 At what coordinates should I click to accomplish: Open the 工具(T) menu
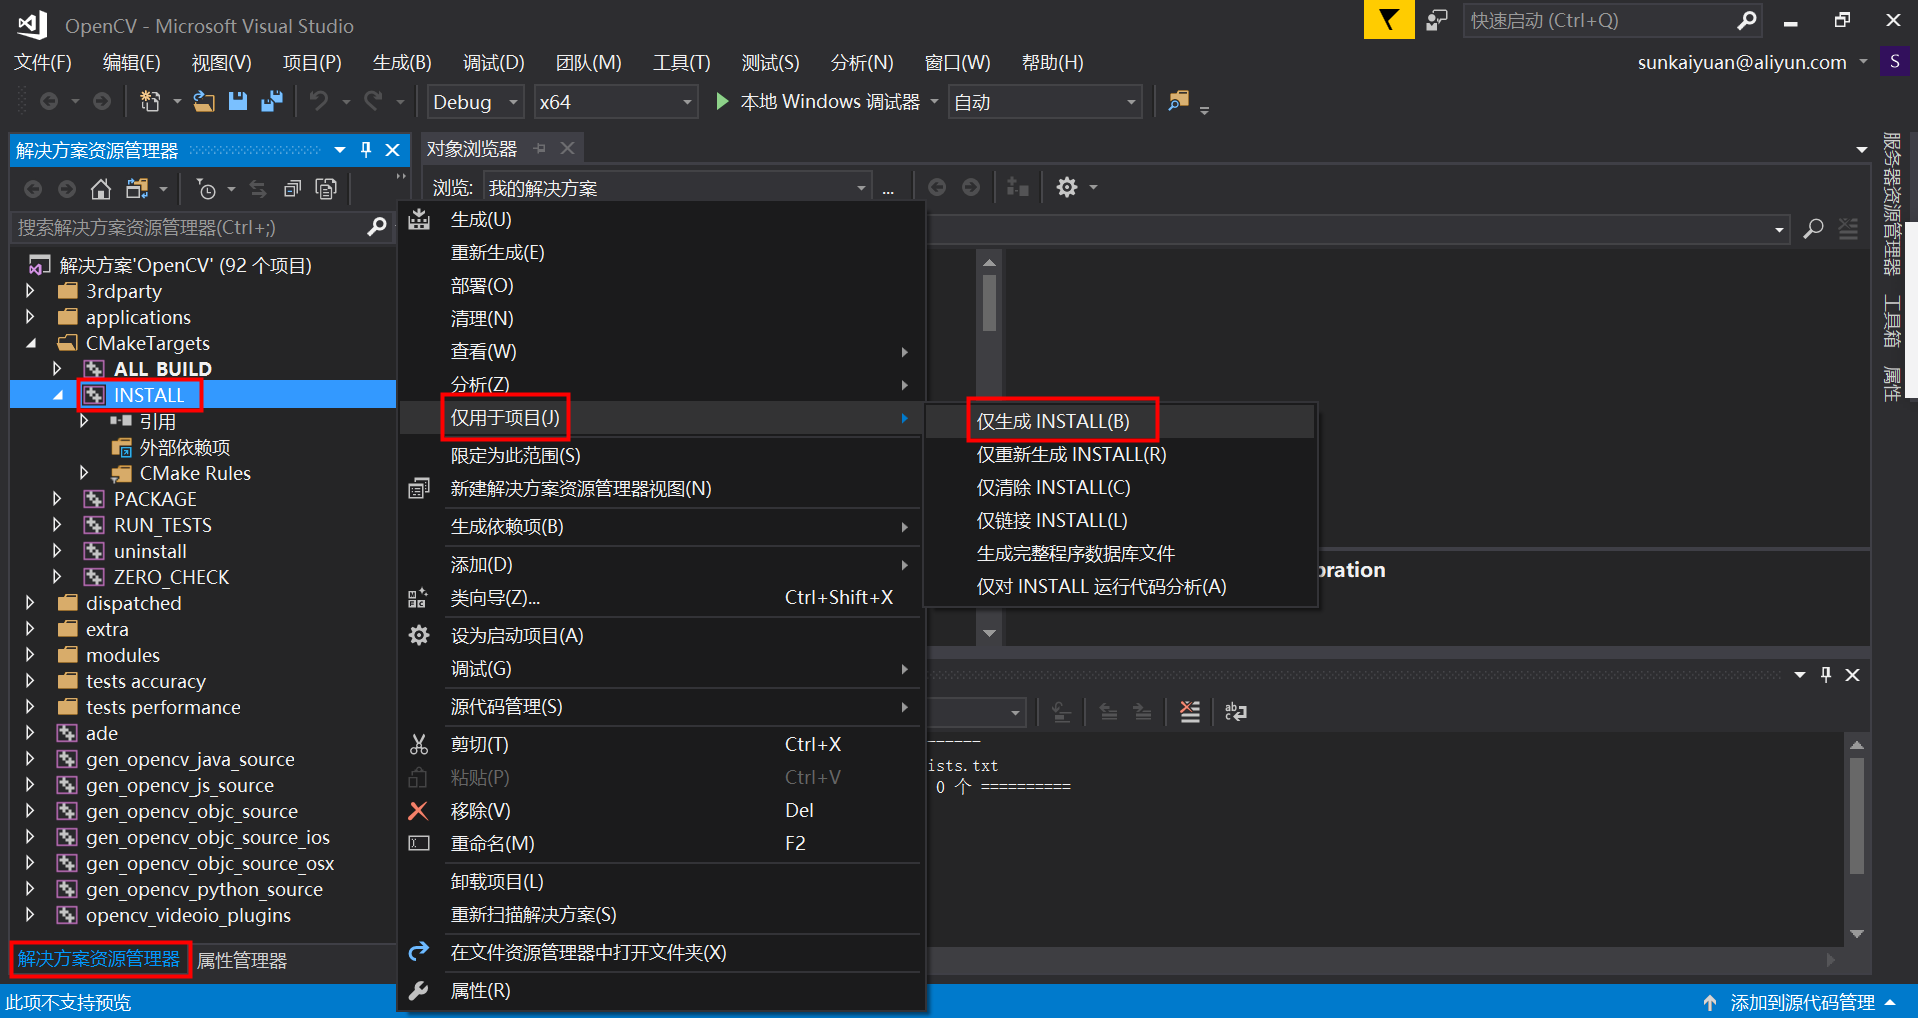682,62
